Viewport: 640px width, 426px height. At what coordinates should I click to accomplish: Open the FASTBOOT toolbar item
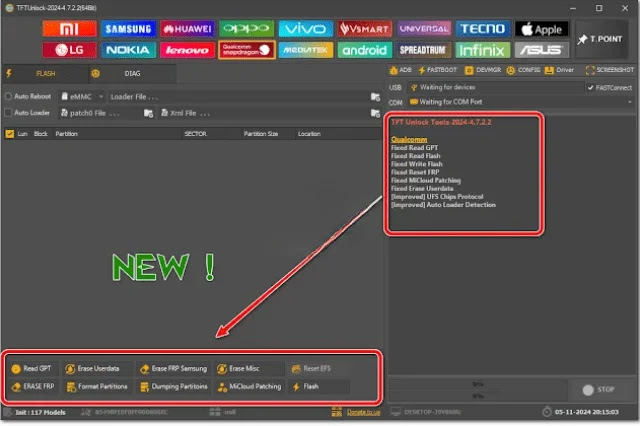[x=437, y=70]
